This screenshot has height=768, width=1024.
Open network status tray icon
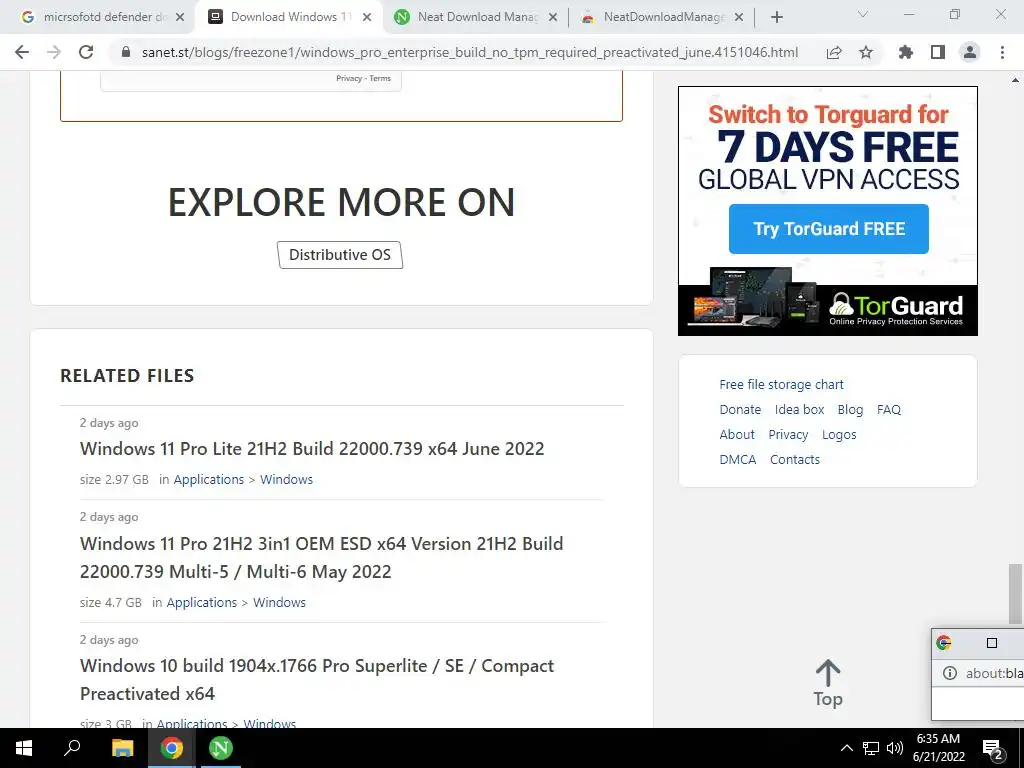(x=871, y=748)
